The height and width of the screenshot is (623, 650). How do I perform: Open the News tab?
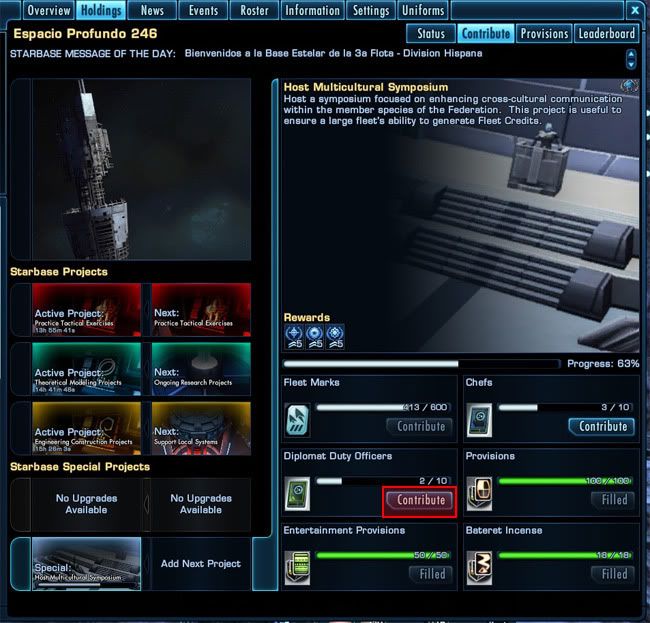click(x=152, y=10)
